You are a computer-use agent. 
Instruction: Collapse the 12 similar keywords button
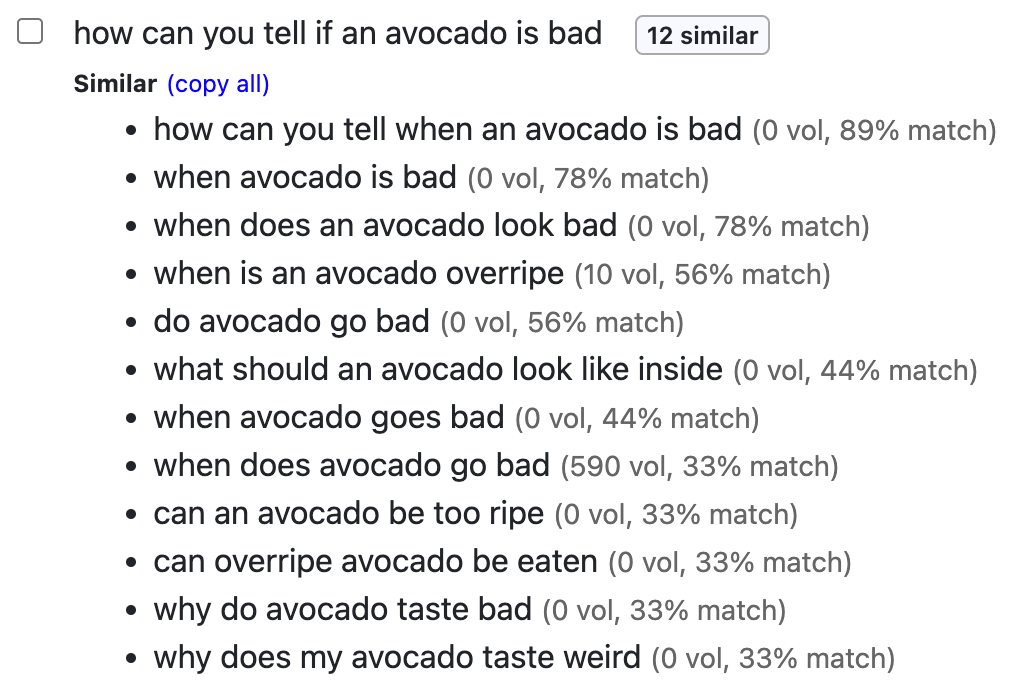pos(702,35)
